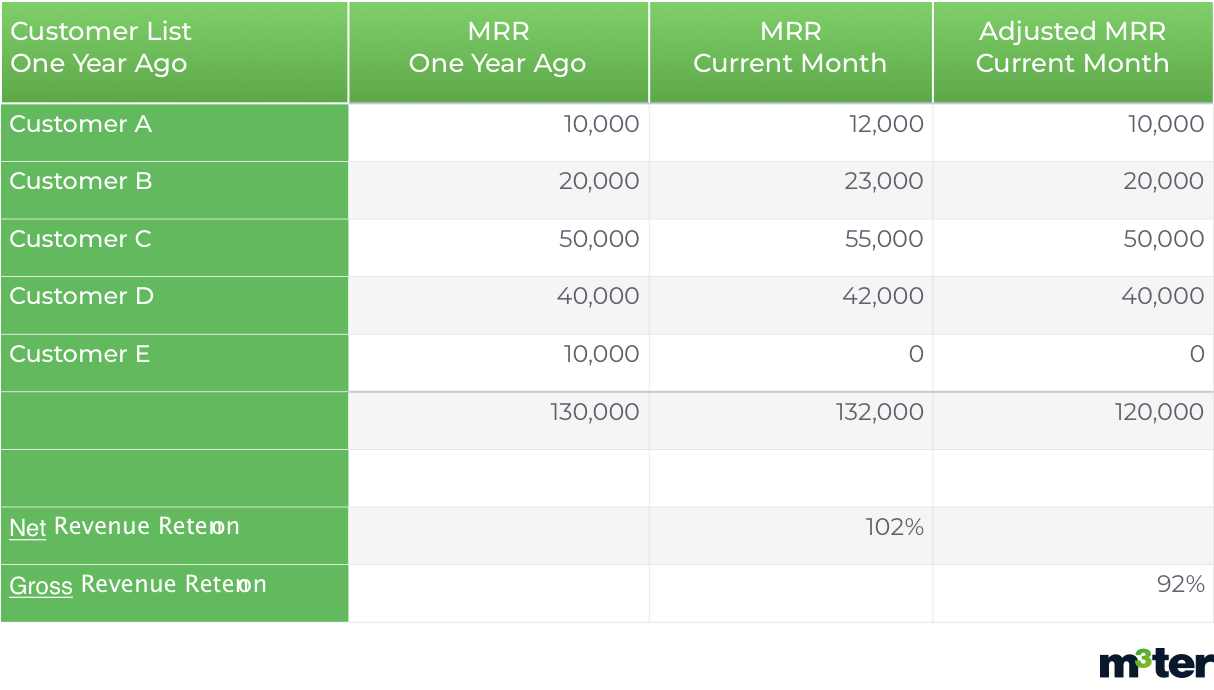This screenshot has height=690, width=1214.
Task: Click the MRR Current Month column header
Action: (x=789, y=48)
